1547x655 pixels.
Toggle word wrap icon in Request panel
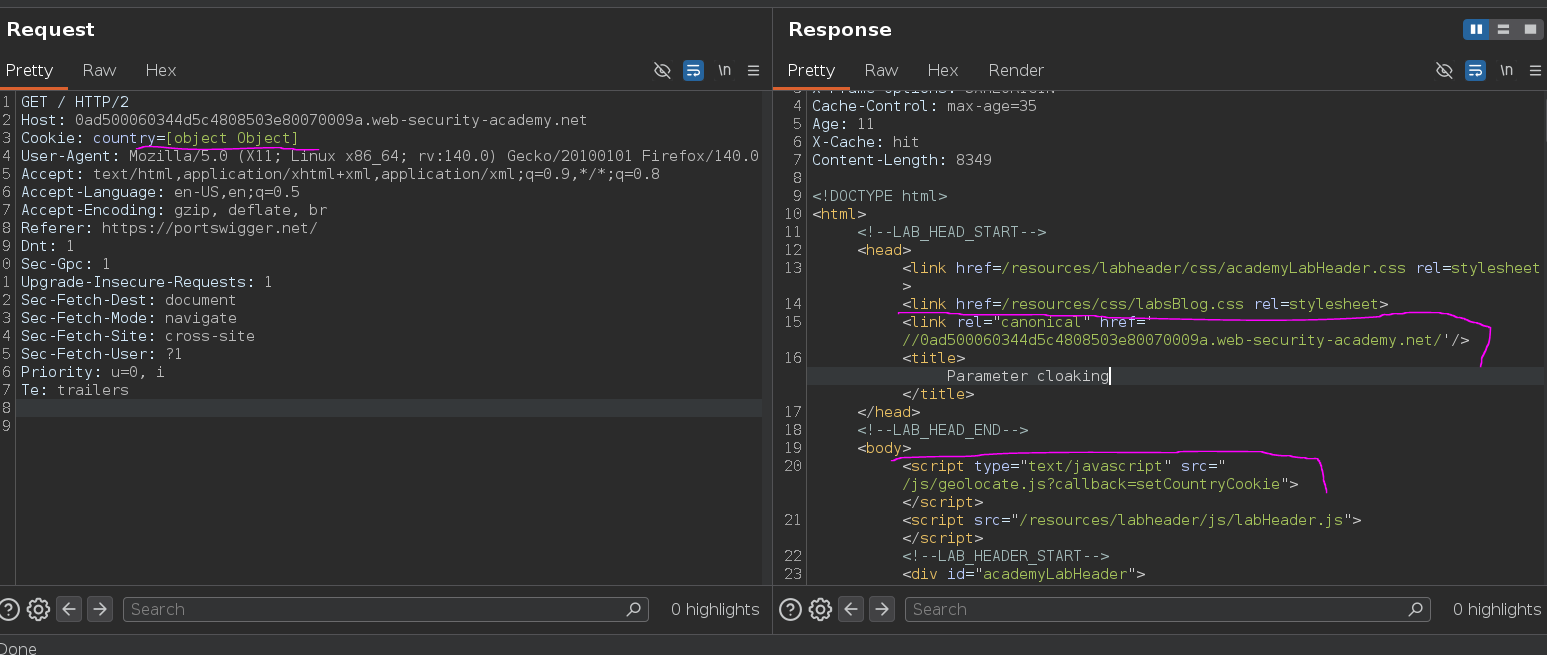click(x=693, y=70)
